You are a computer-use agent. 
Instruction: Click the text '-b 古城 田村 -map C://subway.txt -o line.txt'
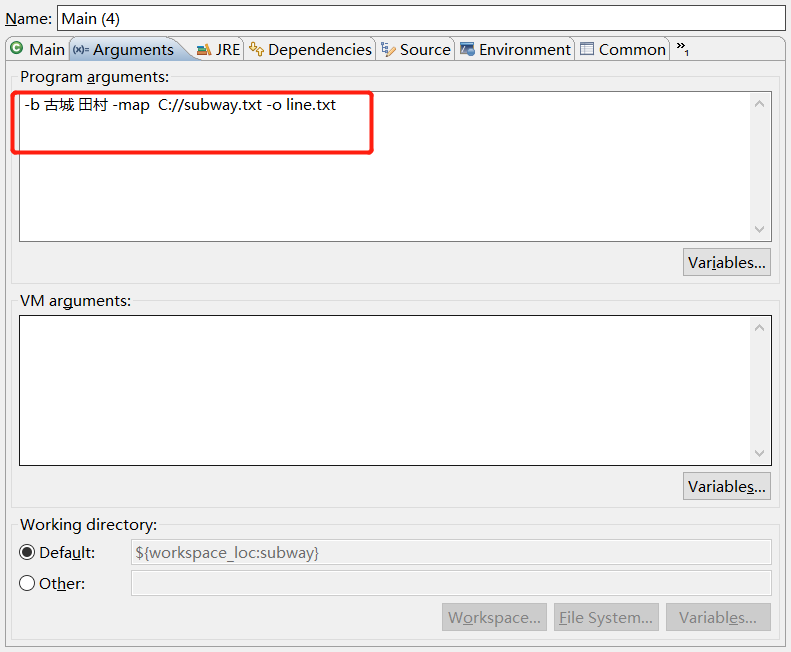[x=180, y=104]
